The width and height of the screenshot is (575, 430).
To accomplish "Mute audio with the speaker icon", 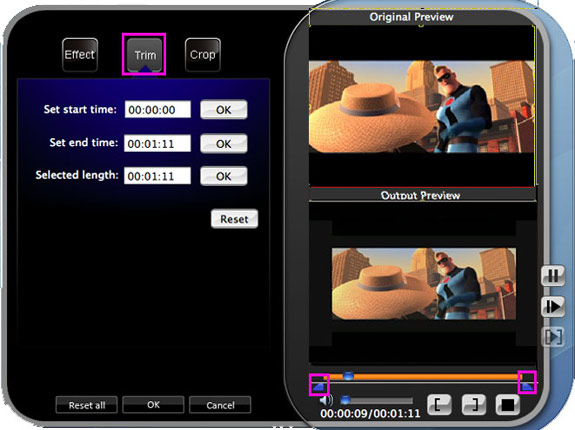I will coord(325,400).
